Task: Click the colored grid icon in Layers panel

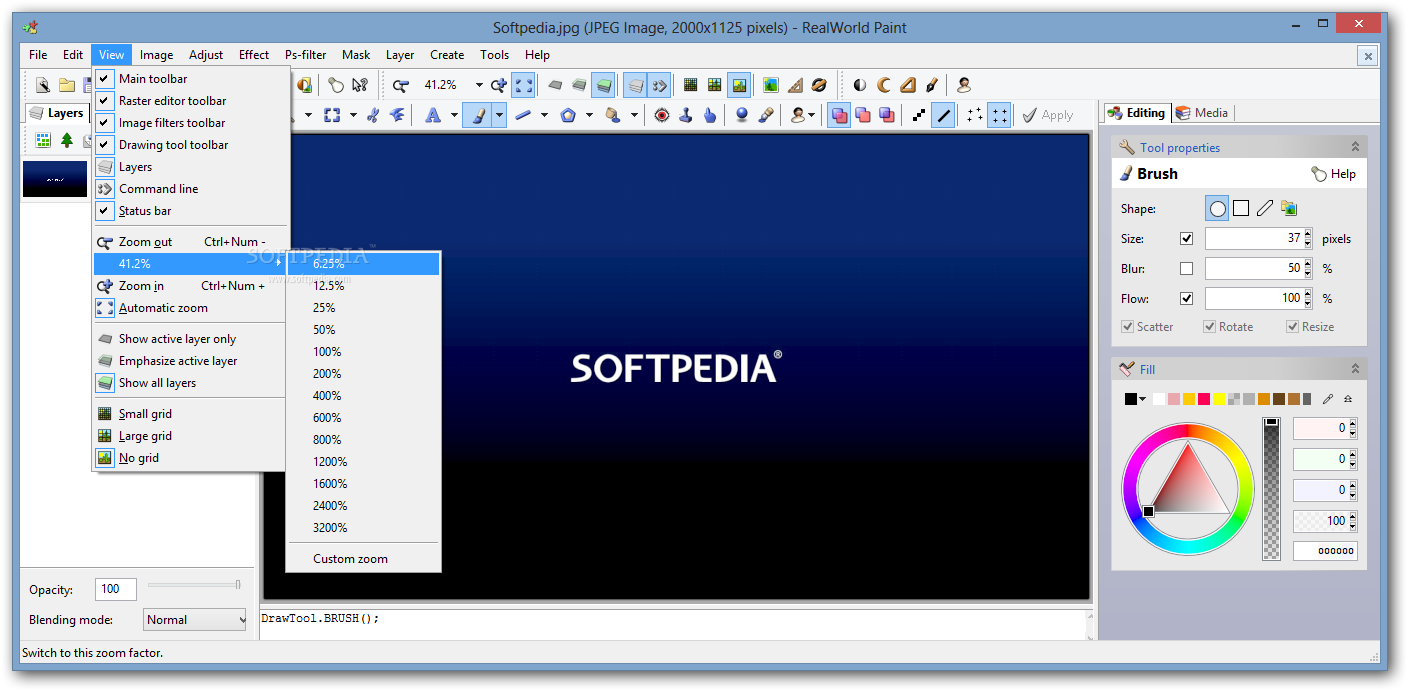Action: [x=43, y=140]
